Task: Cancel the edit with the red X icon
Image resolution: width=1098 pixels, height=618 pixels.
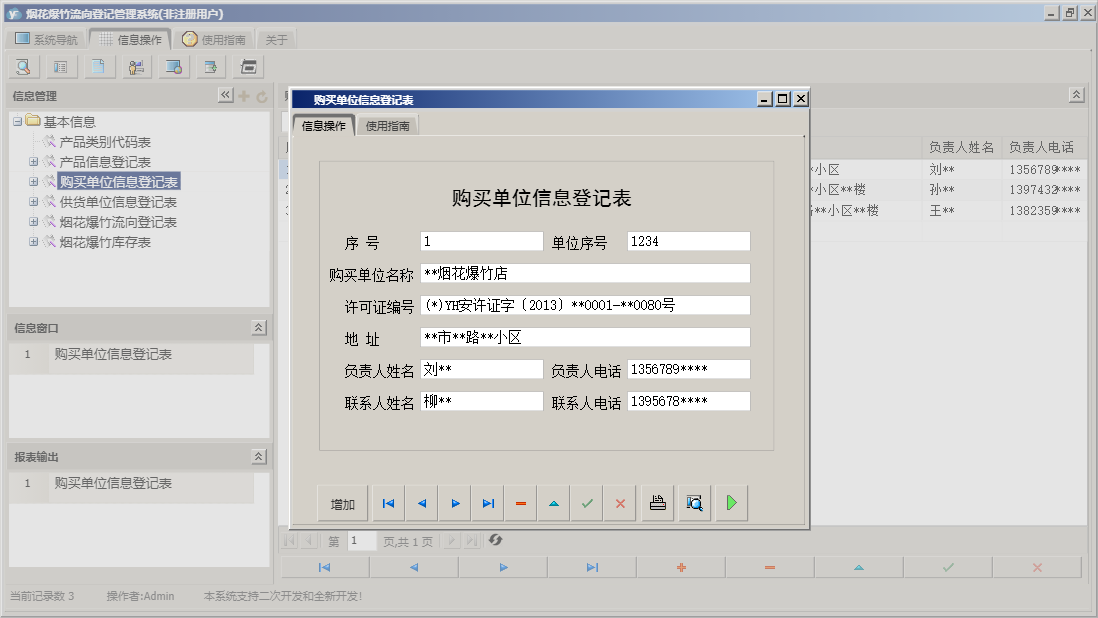Action: tap(620, 503)
